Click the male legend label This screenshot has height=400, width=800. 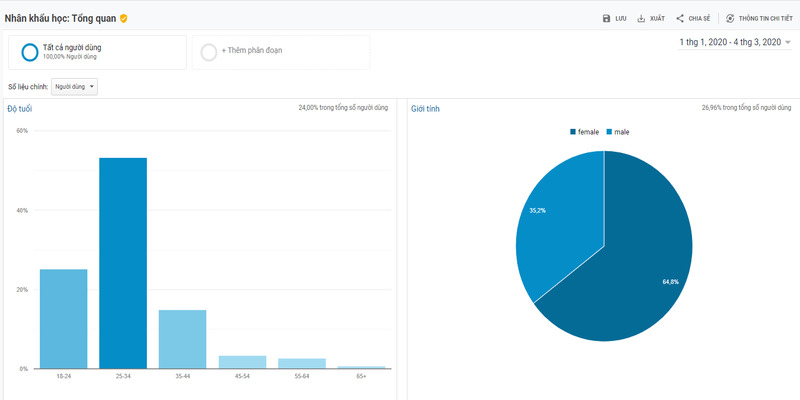[621, 132]
